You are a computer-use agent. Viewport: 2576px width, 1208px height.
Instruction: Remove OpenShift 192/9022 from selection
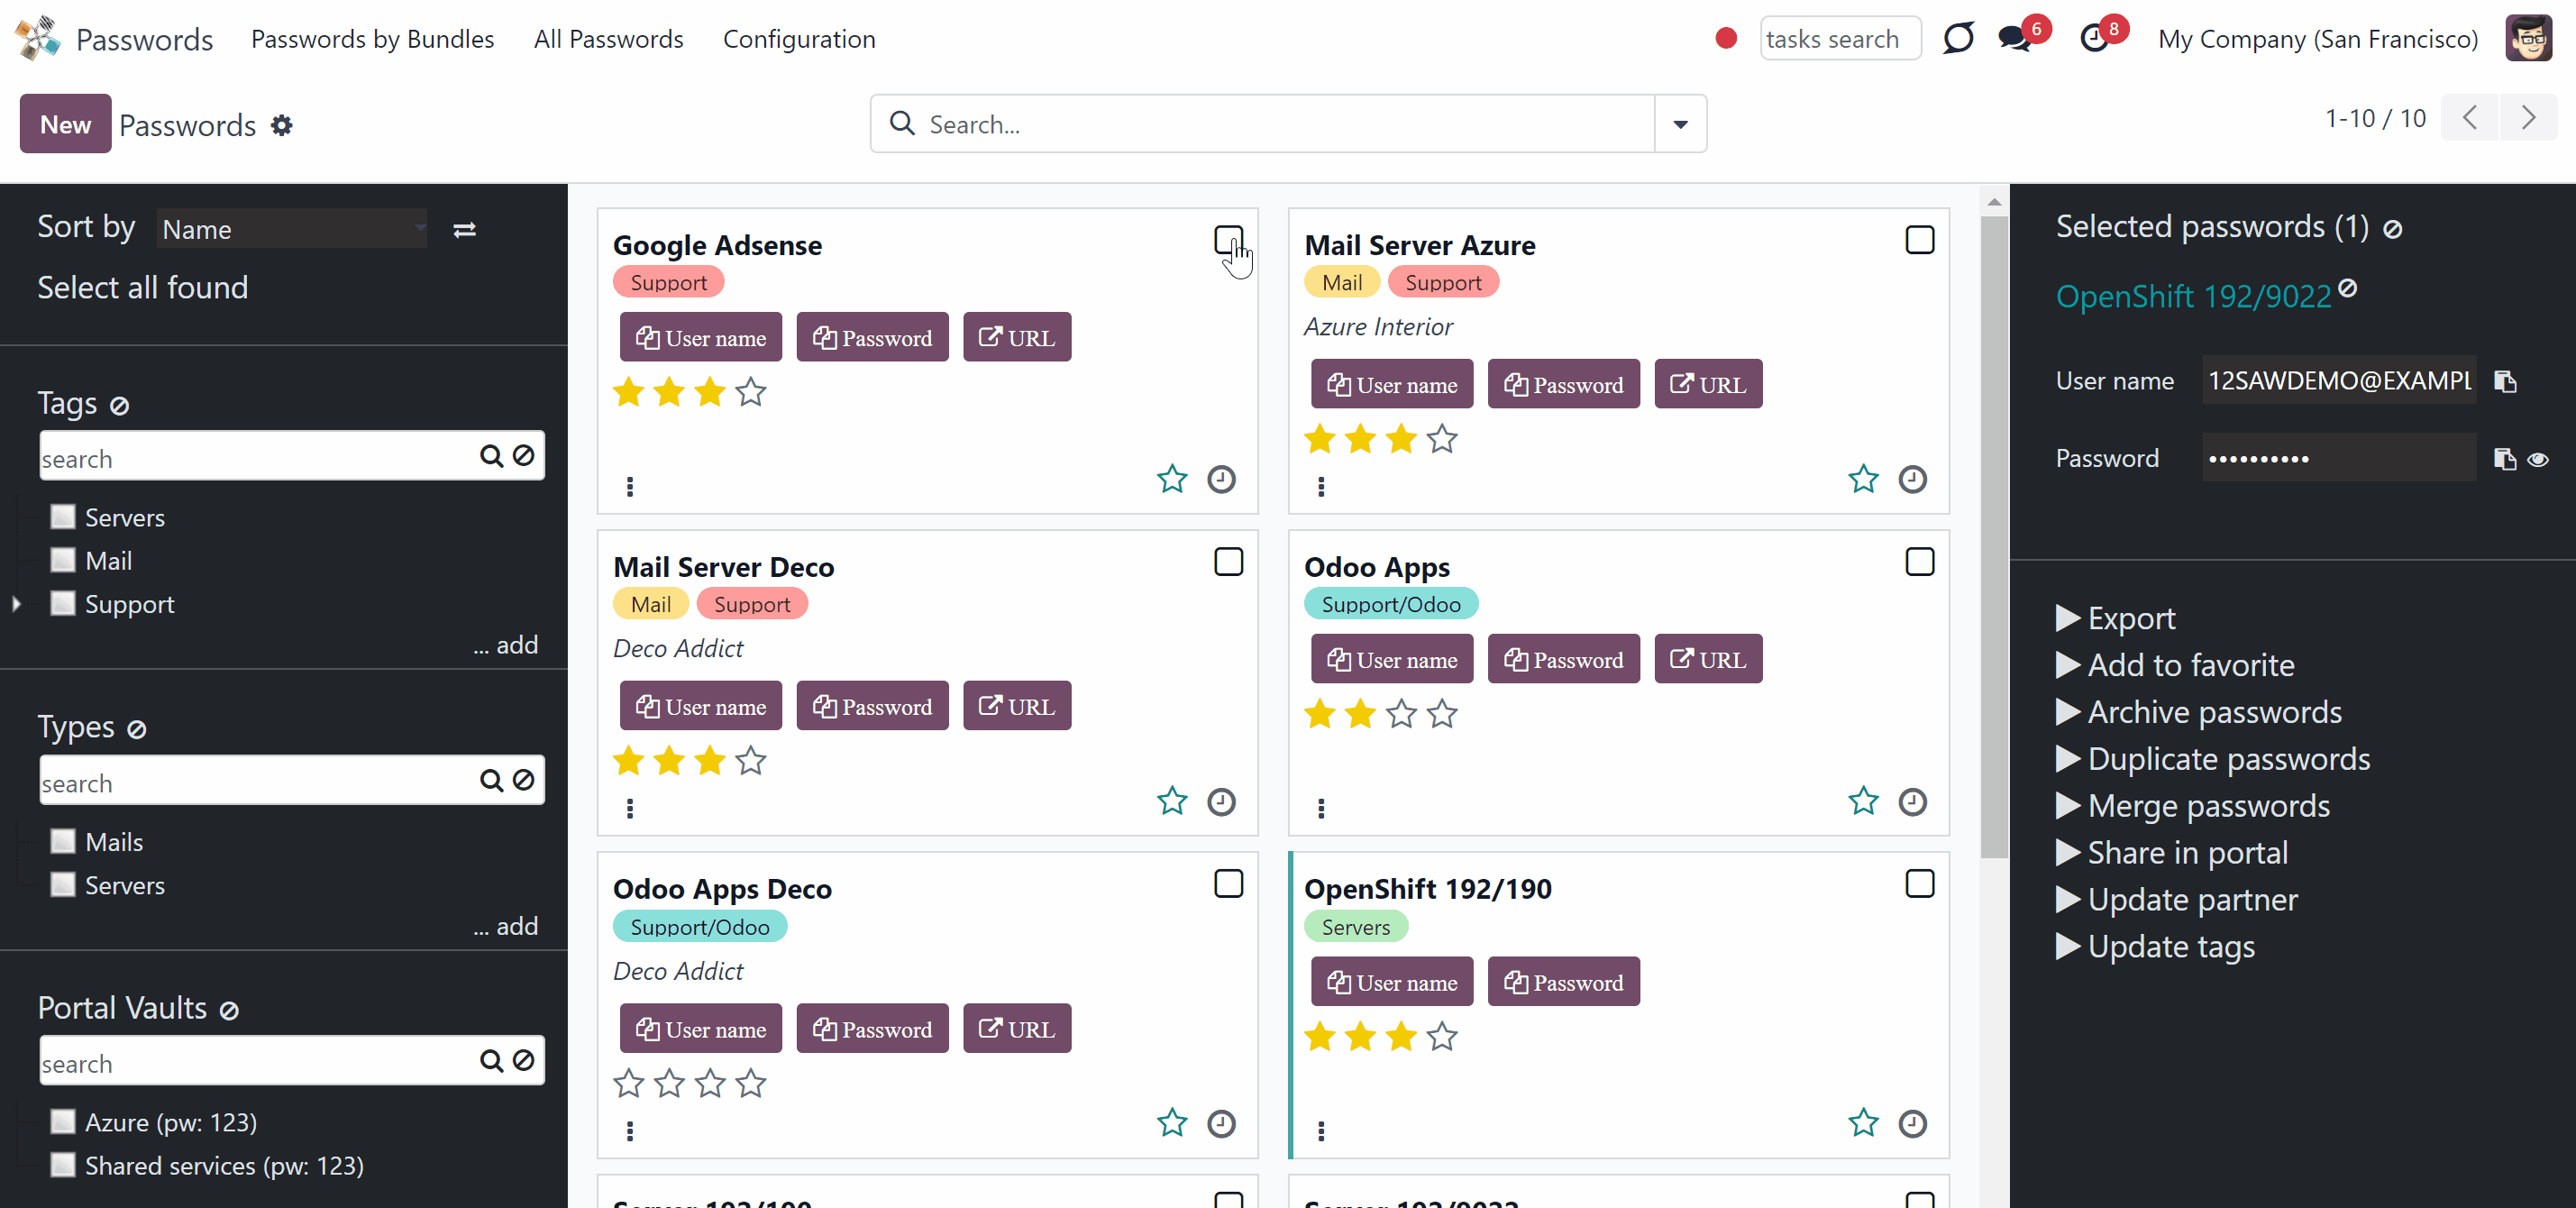tap(2348, 288)
